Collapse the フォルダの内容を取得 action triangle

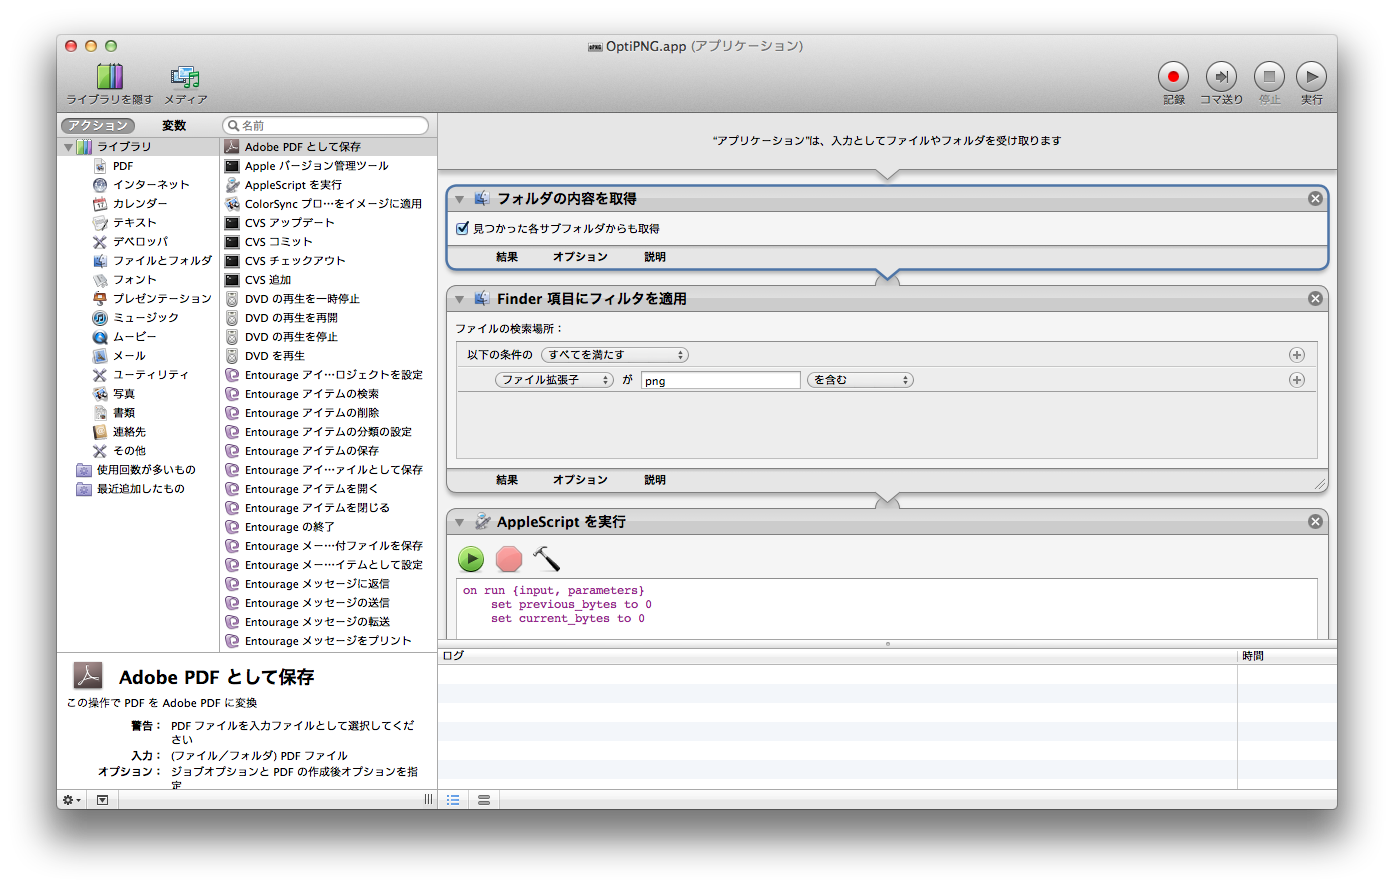(x=460, y=199)
